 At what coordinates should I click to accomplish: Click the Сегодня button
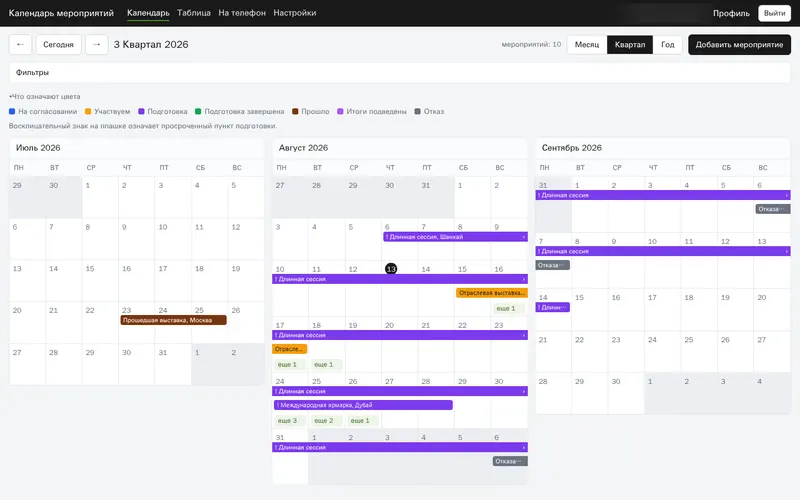point(58,44)
